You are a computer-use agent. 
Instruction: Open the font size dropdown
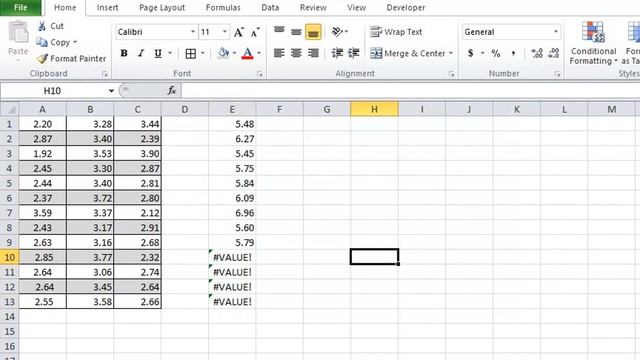(224, 32)
